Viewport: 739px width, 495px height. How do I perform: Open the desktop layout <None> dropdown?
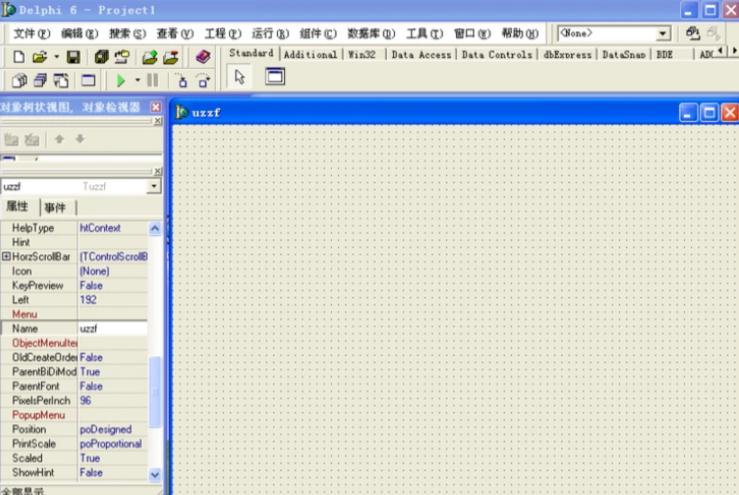click(663, 33)
